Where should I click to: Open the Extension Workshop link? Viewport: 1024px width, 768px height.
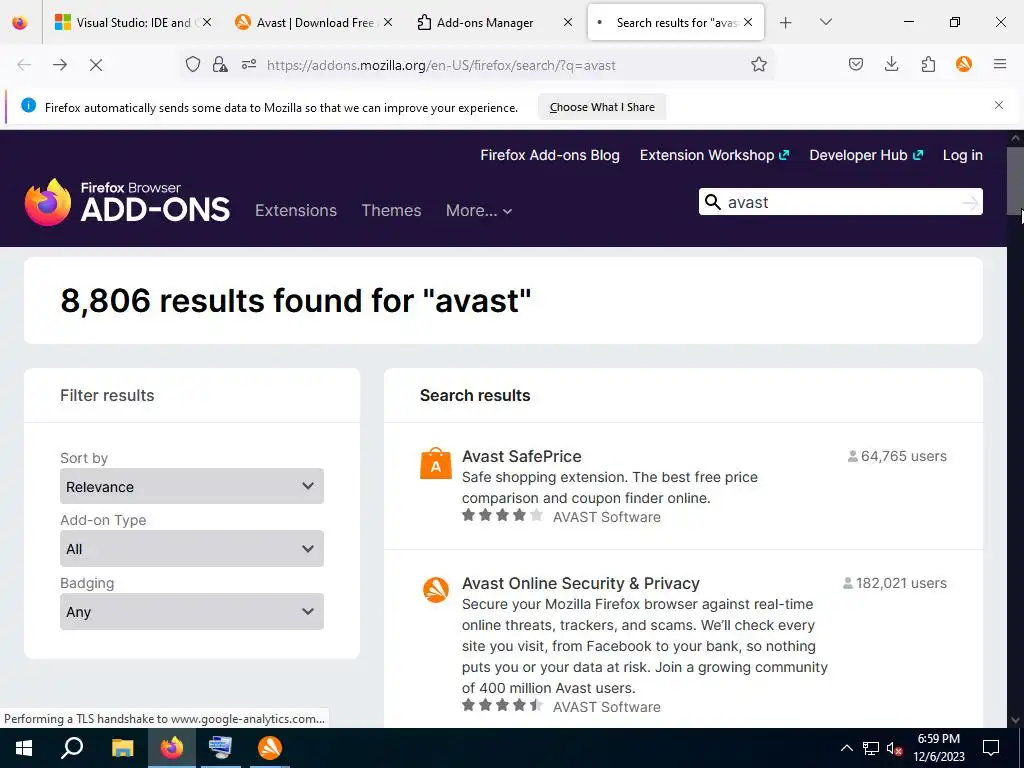[714, 155]
